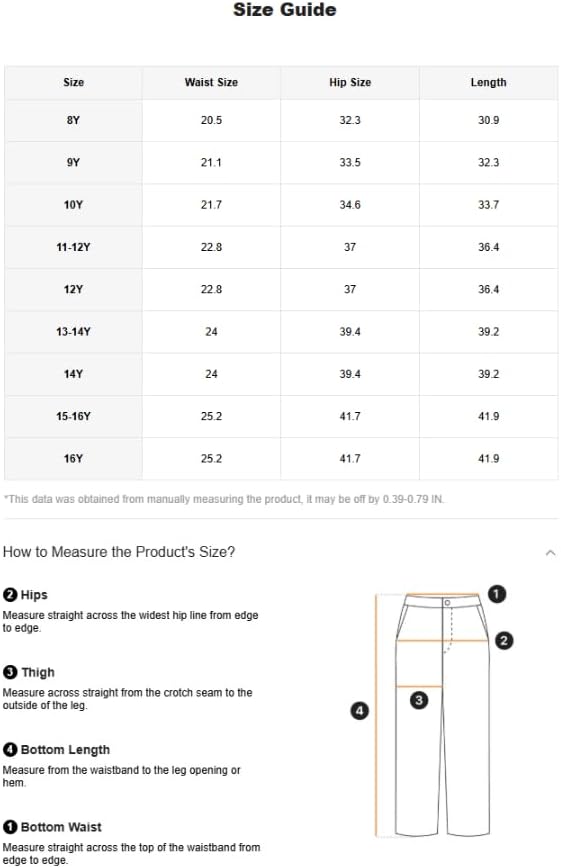Collapse the How to Measure section chevron

(x=550, y=552)
